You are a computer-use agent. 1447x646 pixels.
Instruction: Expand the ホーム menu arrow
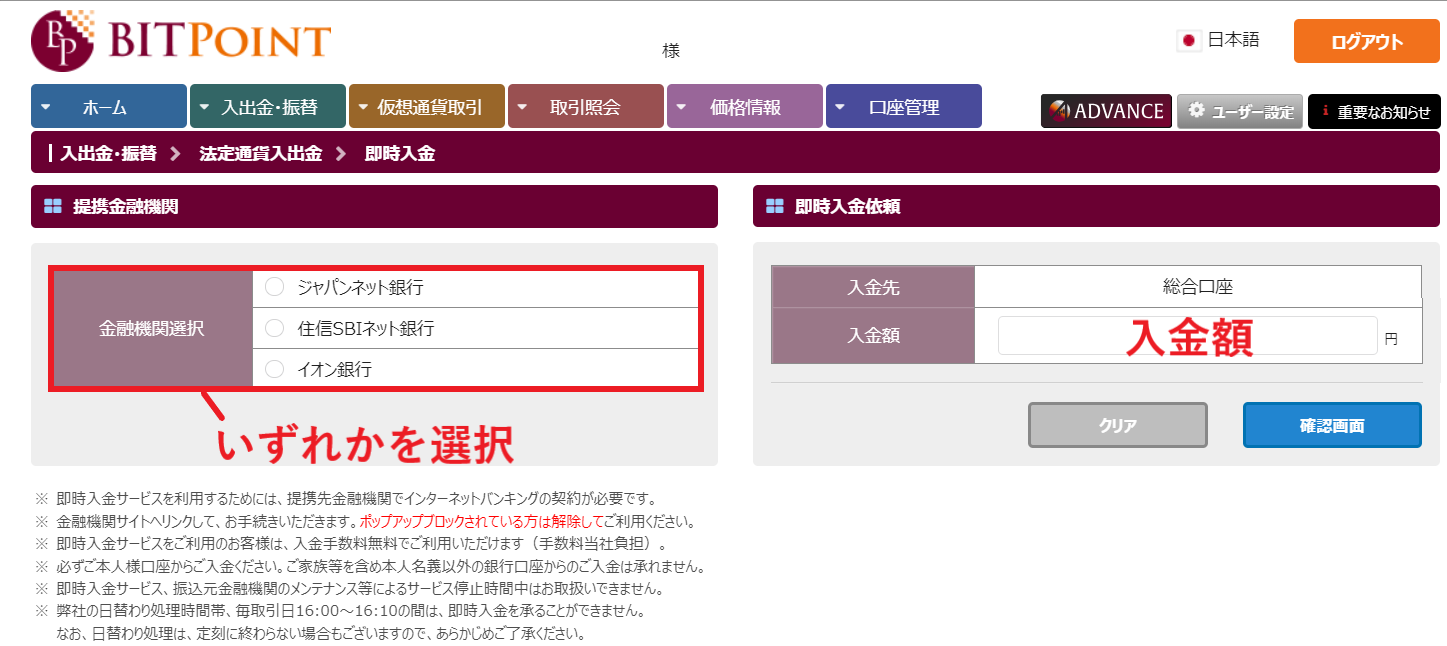47,107
